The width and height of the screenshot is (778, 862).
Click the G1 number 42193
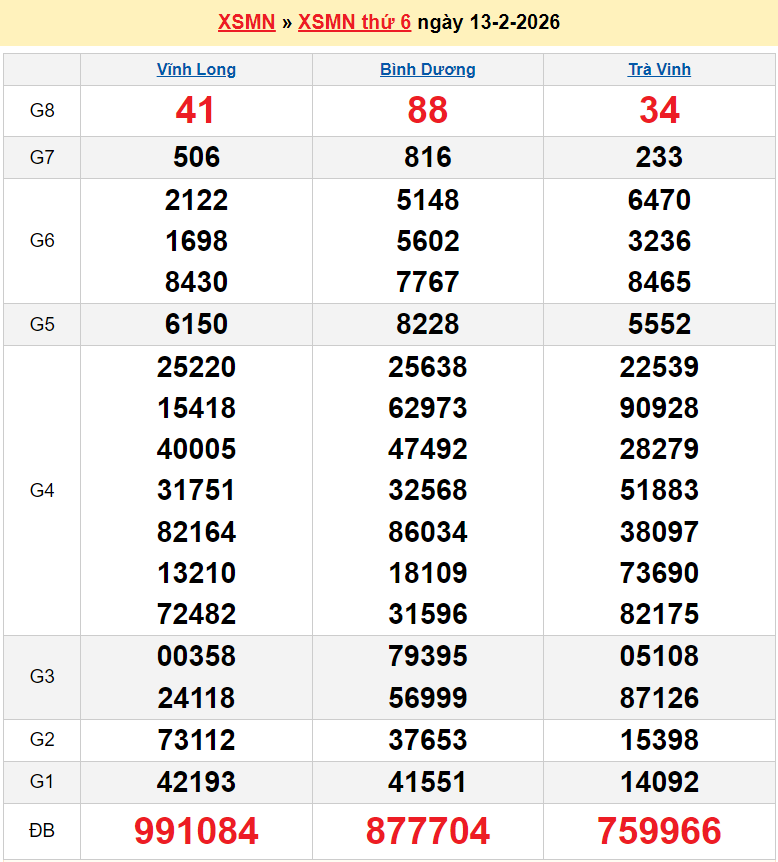click(196, 781)
